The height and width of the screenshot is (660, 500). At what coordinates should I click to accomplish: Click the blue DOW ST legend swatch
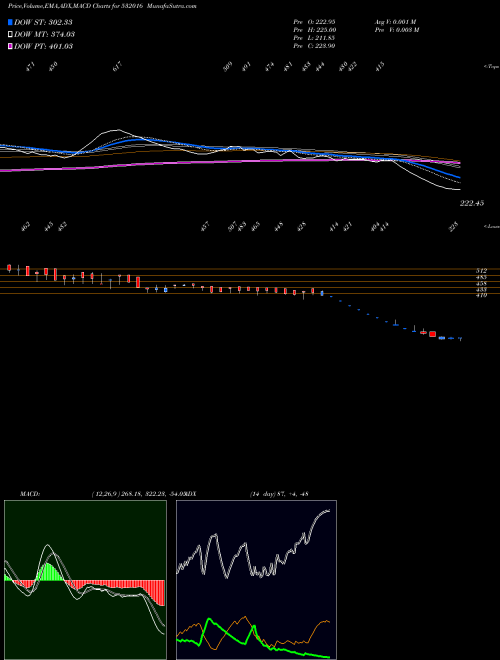11,22
